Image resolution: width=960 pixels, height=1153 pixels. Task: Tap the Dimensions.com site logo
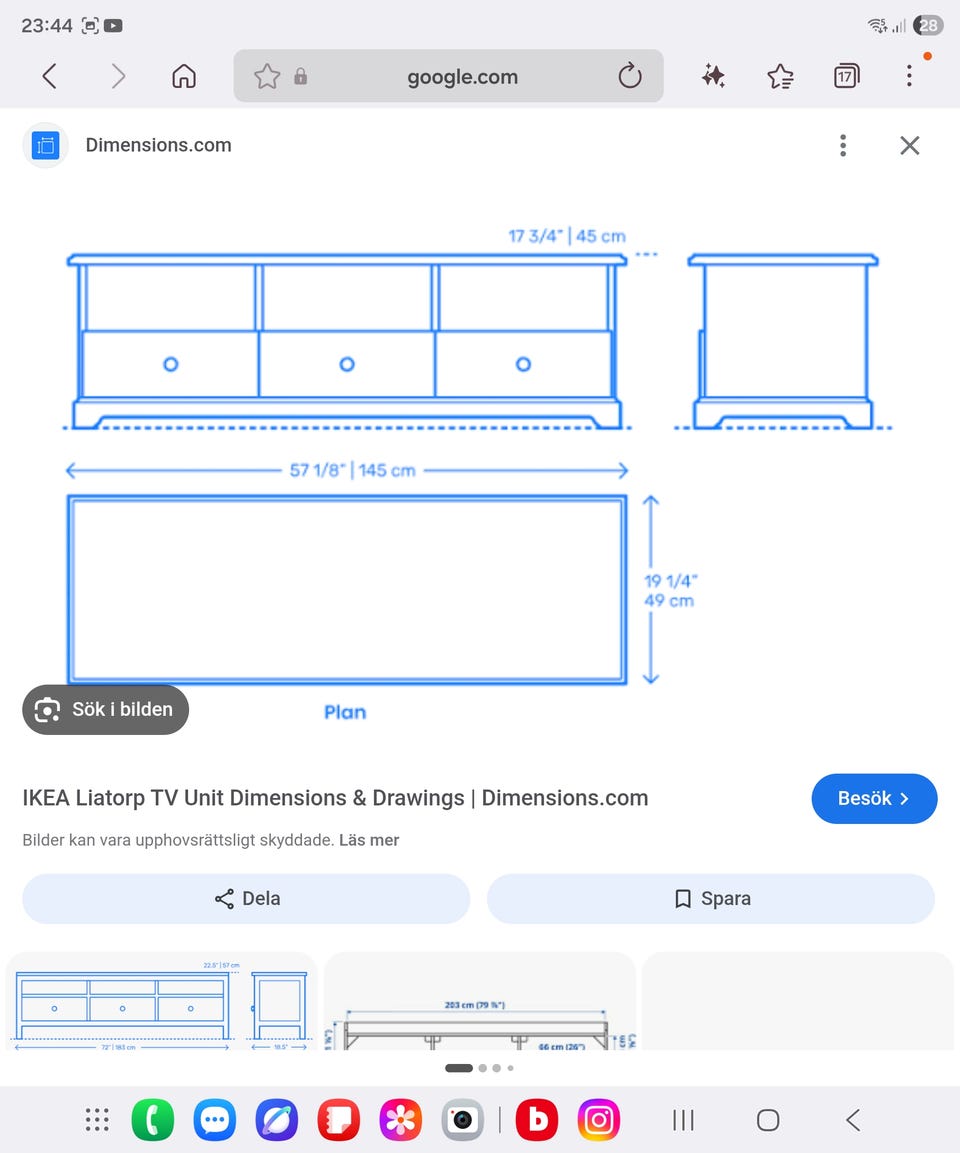(x=46, y=145)
